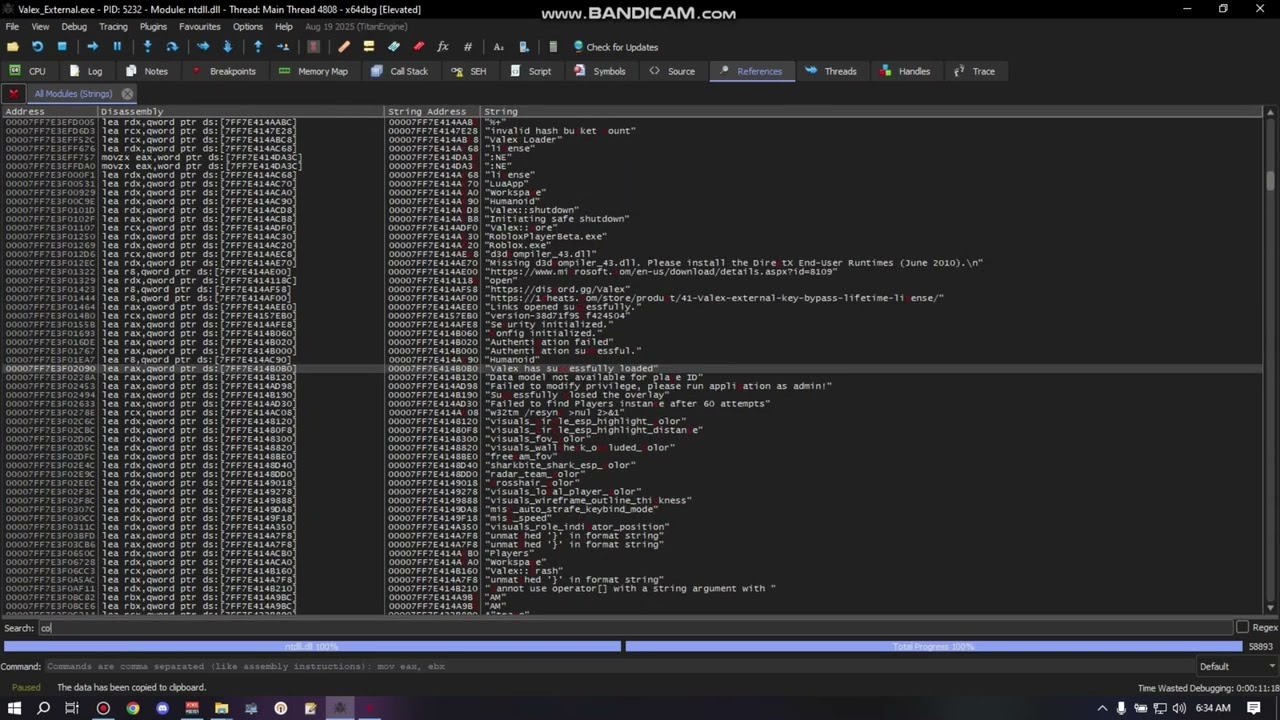The image size is (1280, 720).
Task: Step over with curved-arrow icon
Action: pyautogui.click(x=172, y=47)
